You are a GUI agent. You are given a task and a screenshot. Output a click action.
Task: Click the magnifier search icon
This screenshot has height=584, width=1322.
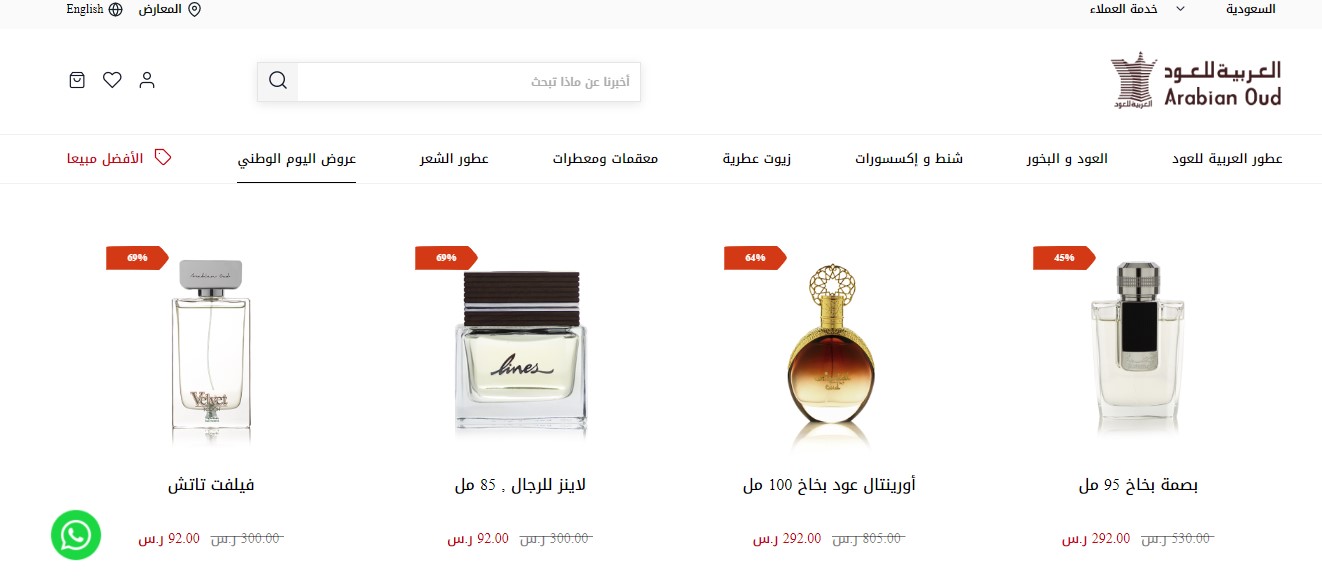click(278, 81)
